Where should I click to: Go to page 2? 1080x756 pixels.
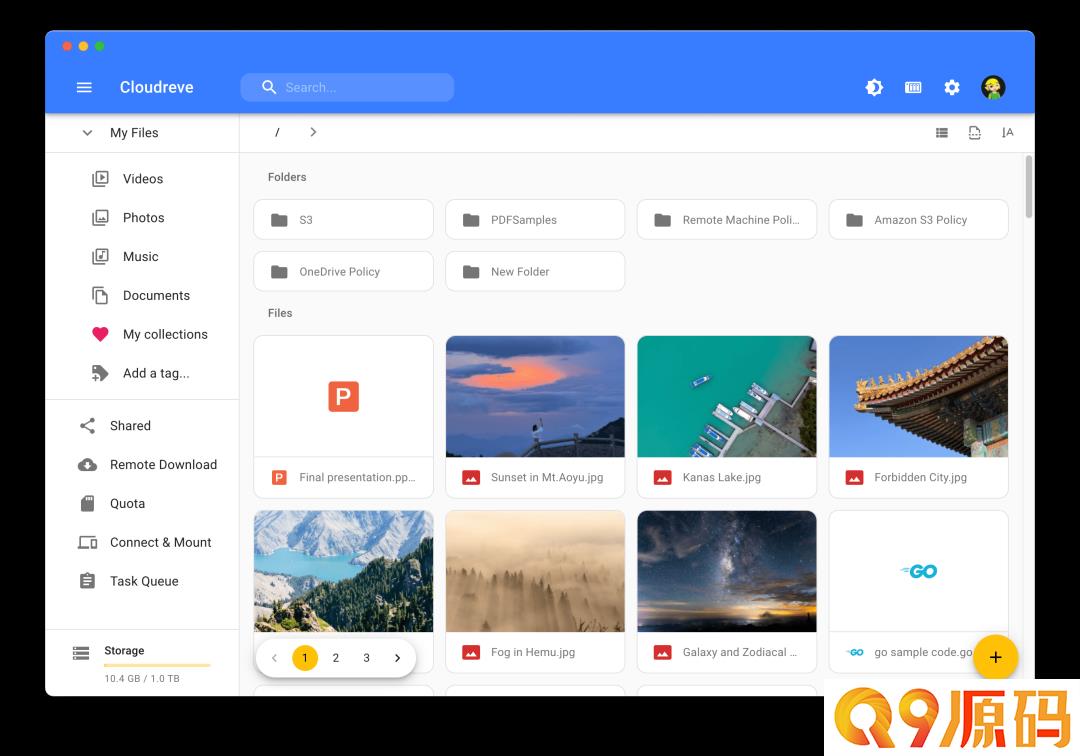(335, 658)
